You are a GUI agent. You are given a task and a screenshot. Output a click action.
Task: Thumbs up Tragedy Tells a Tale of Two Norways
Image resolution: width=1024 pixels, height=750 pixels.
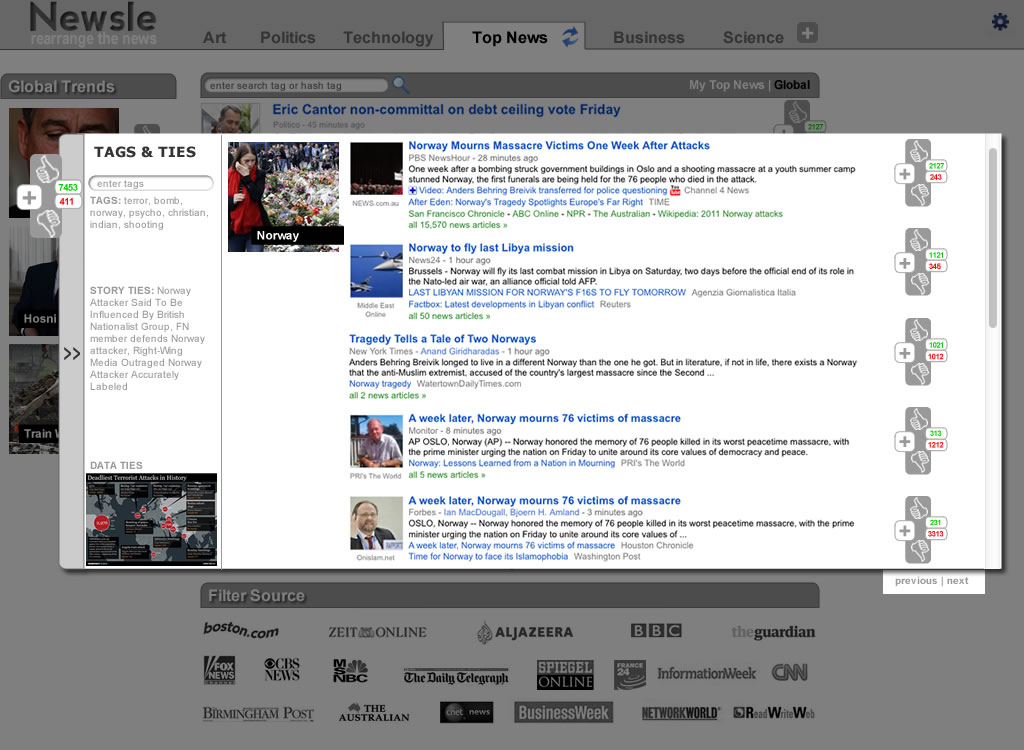click(918, 331)
